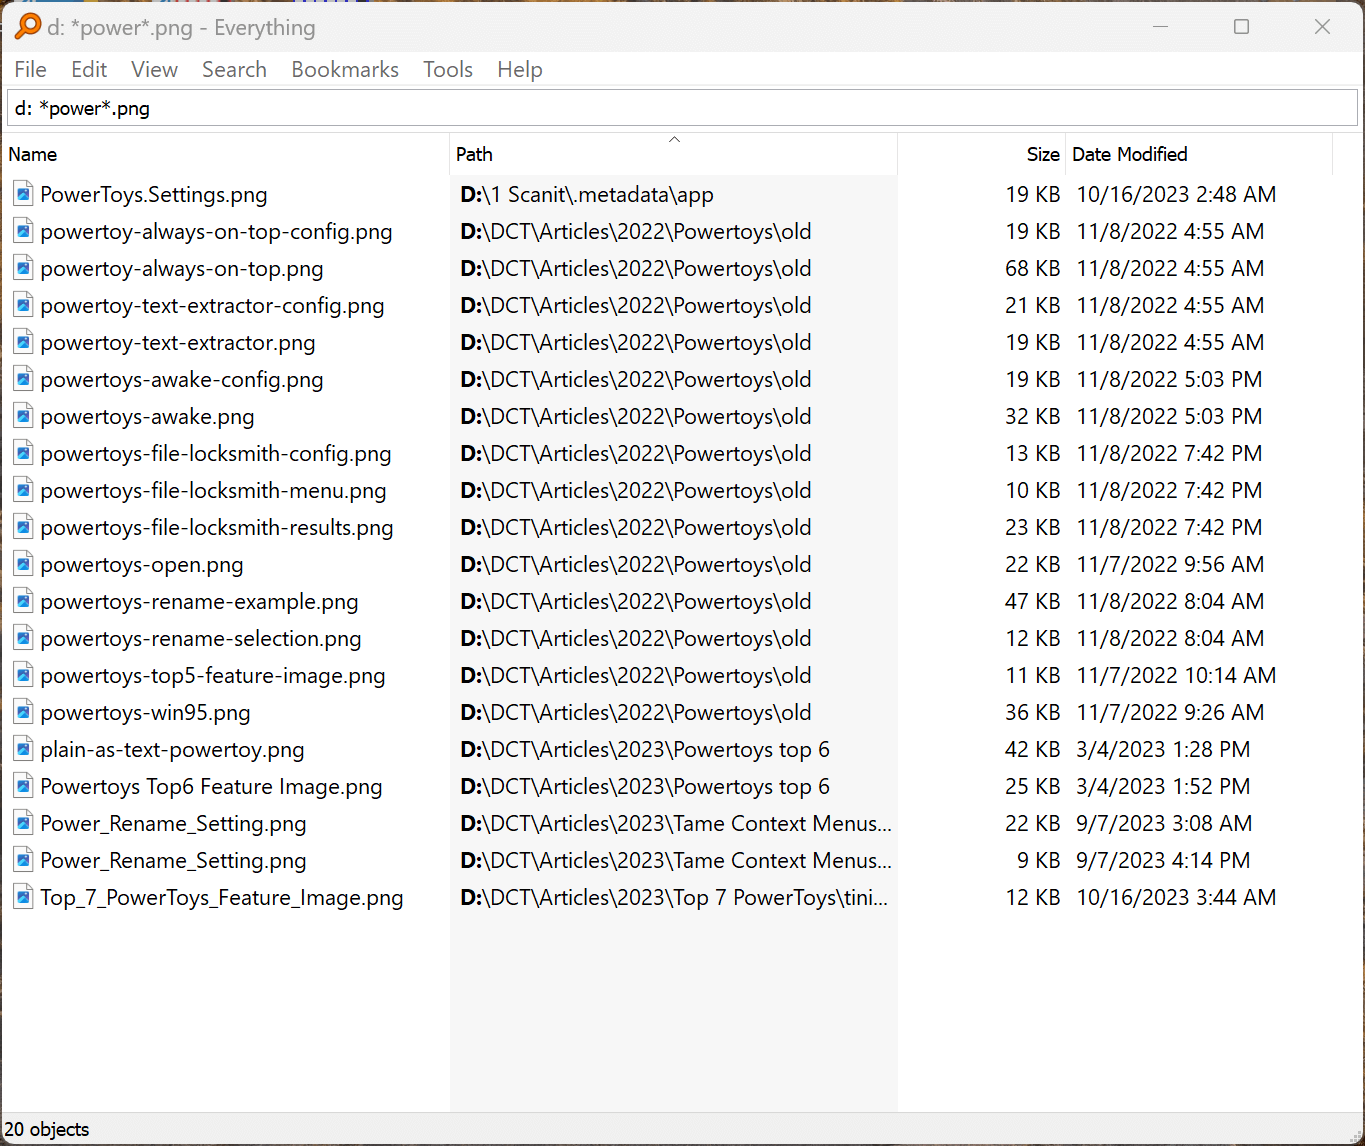
Task: Select powertoys-awake.png file name
Action: [x=147, y=416]
